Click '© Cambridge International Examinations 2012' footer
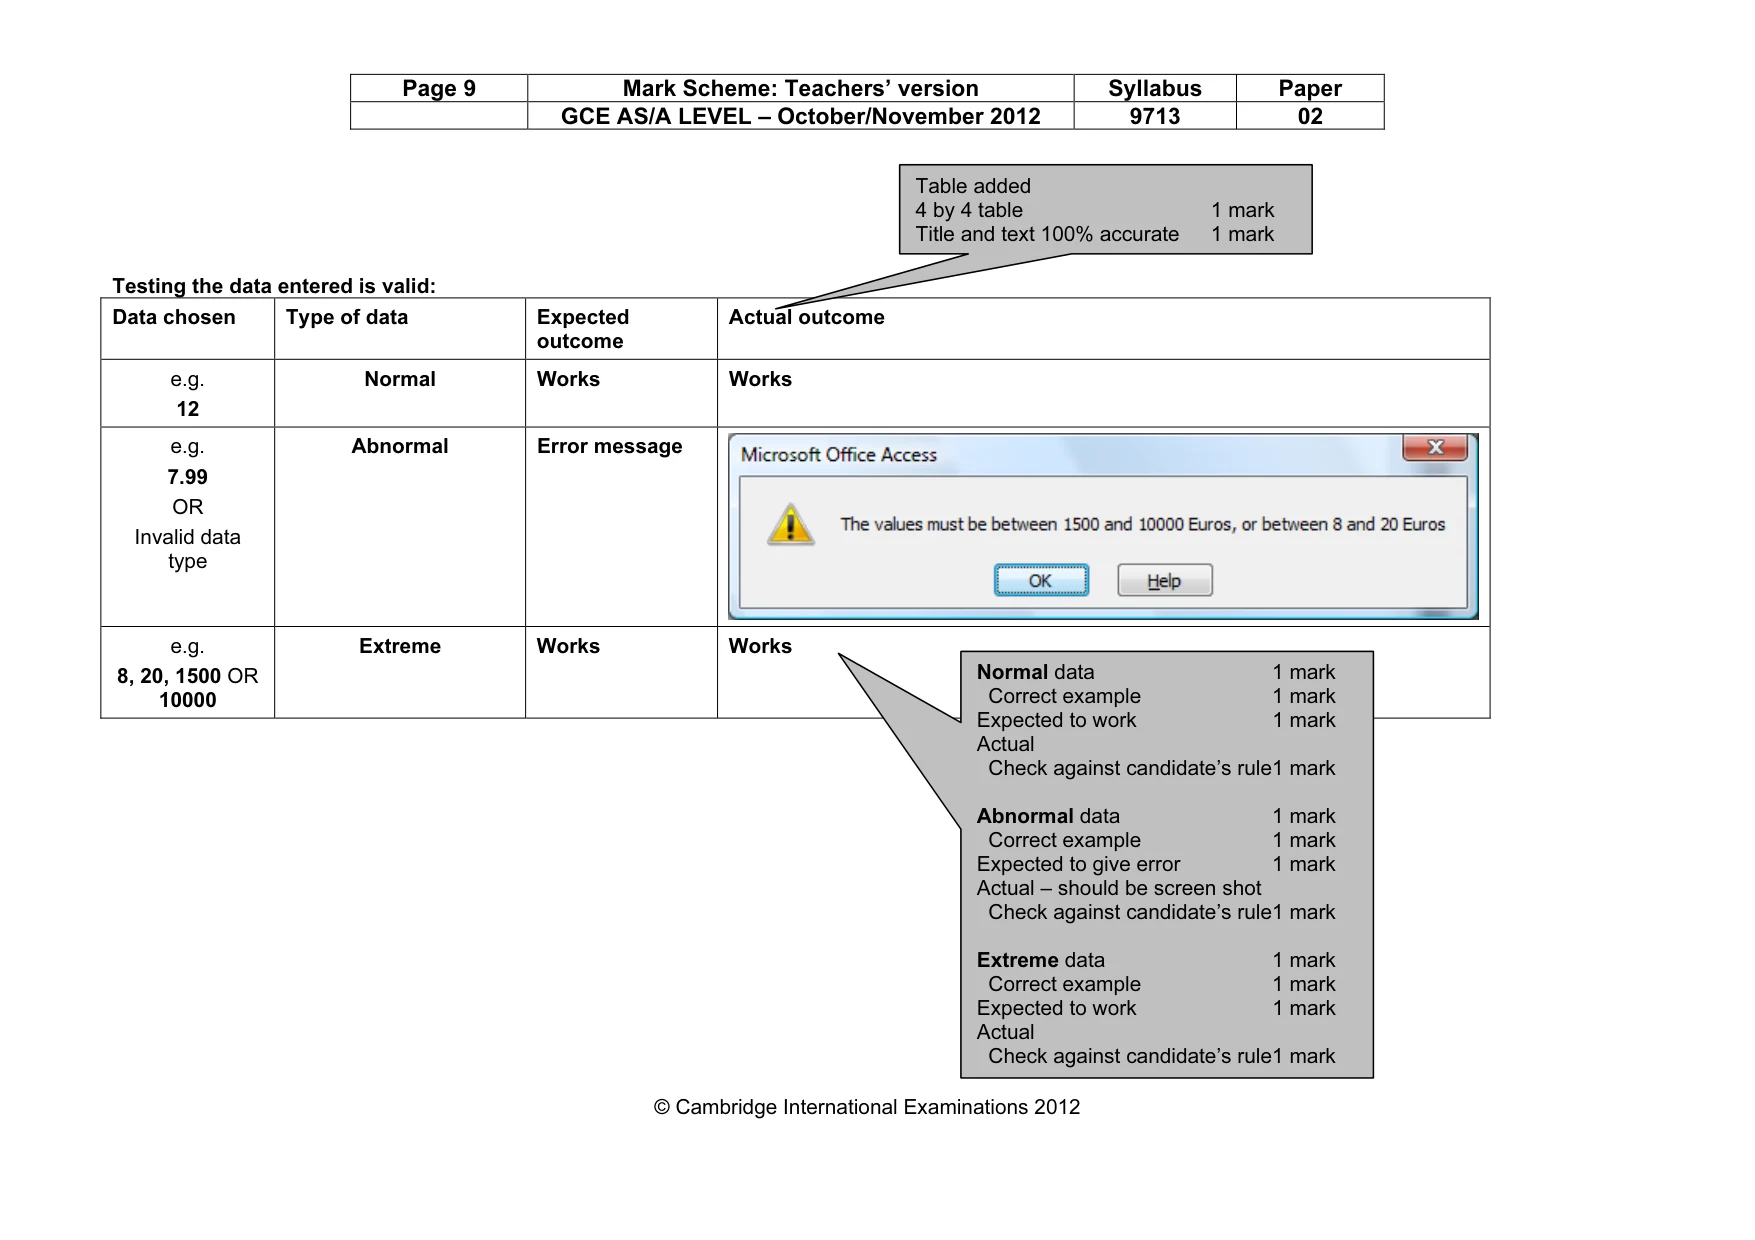1755x1240 pixels. pyautogui.click(x=867, y=1107)
